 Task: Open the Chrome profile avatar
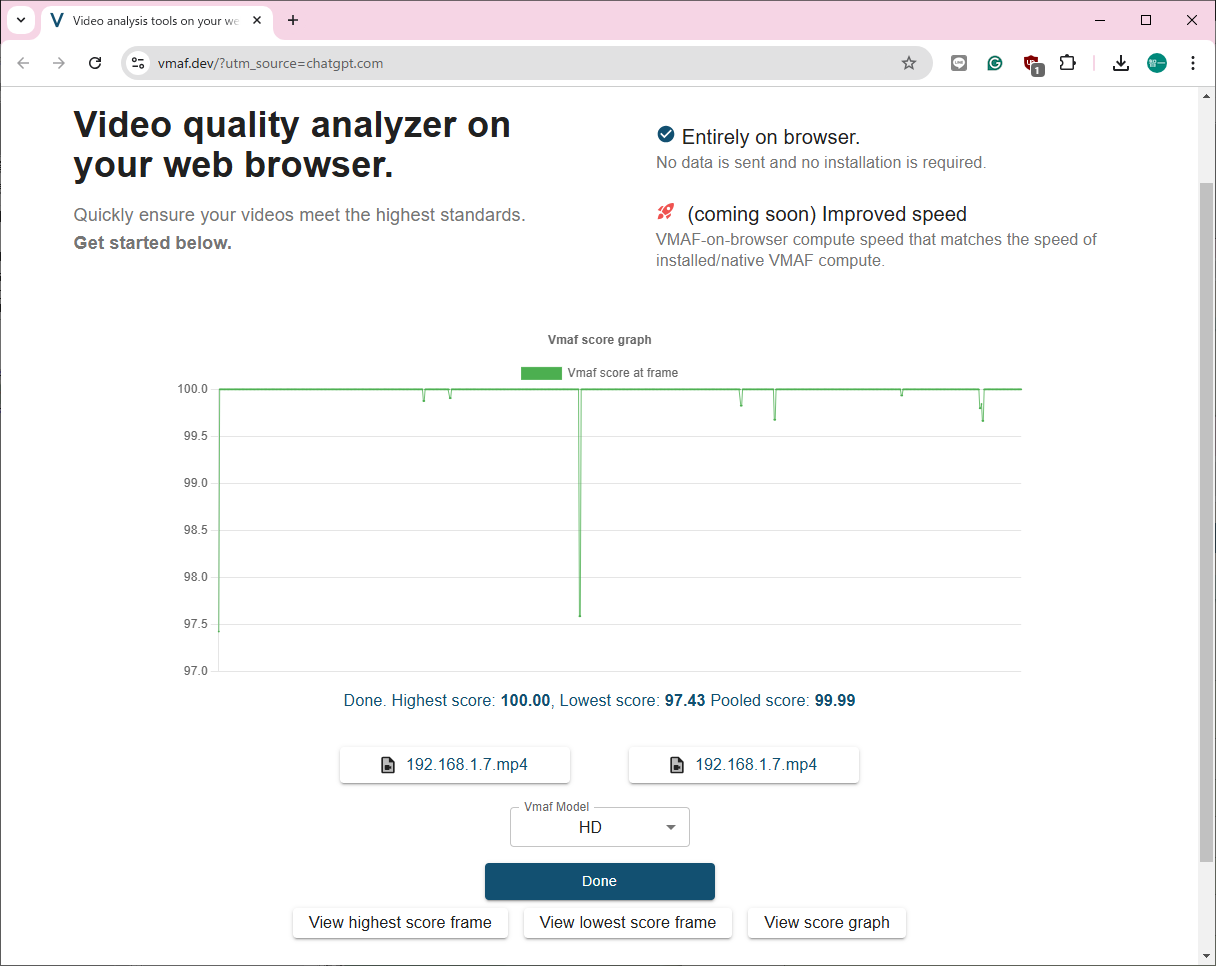(x=1157, y=63)
